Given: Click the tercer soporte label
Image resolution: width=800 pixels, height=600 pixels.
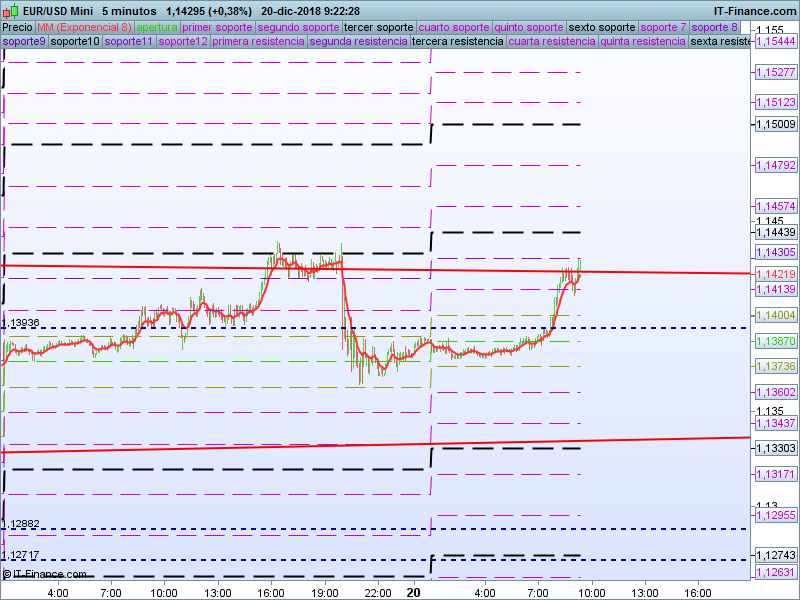Looking at the screenshot, I should pos(378,27).
